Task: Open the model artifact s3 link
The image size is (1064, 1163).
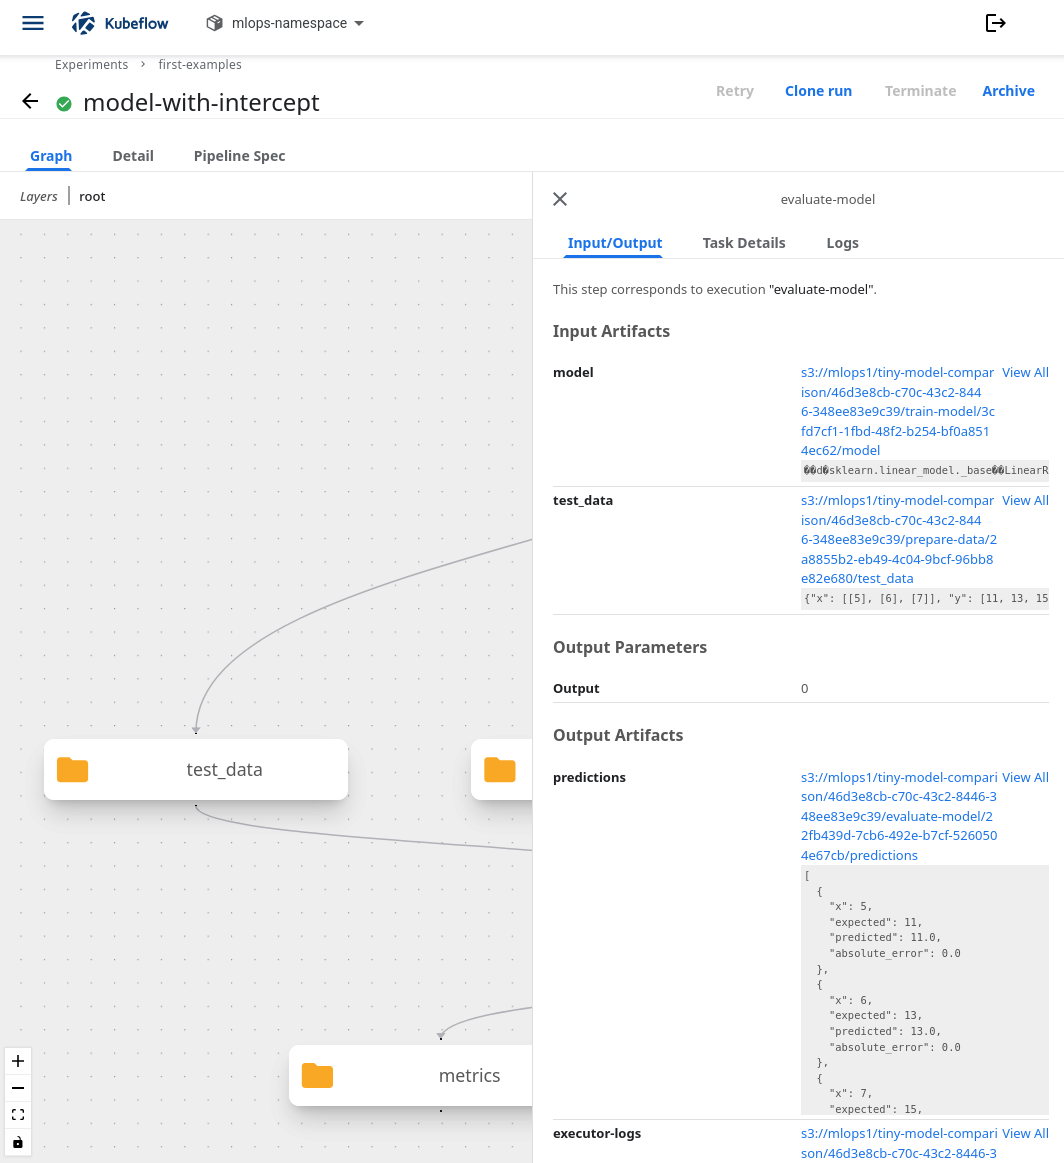Action: 897,411
